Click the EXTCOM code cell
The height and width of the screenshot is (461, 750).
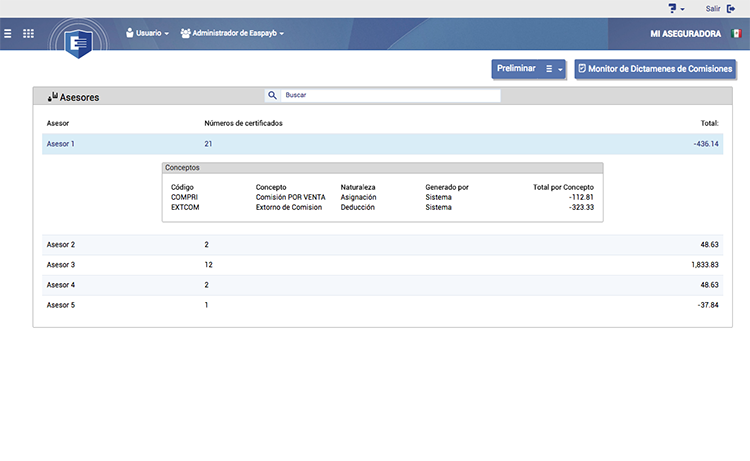[x=185, y=207]
